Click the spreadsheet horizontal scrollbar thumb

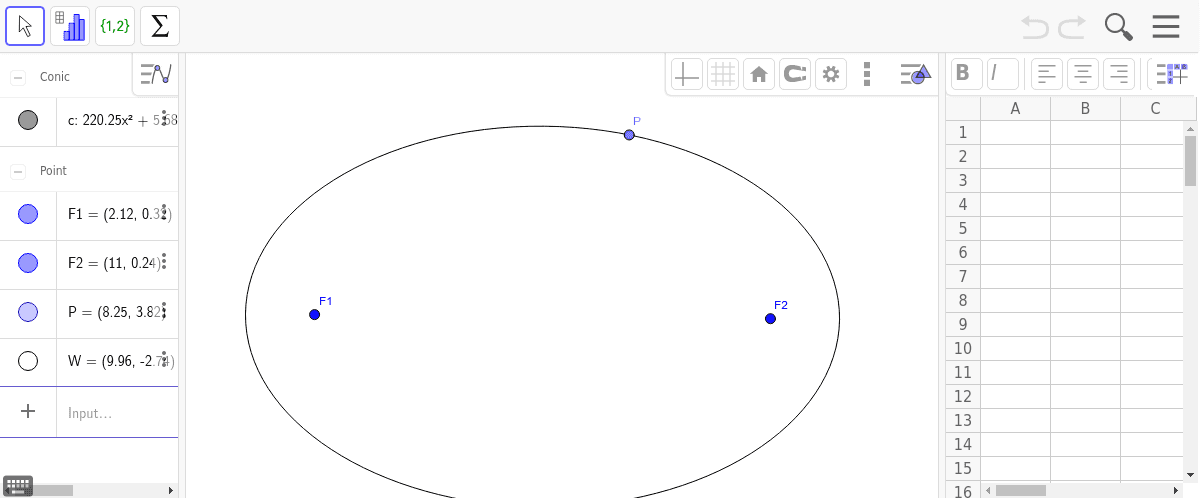point(1020,491)
